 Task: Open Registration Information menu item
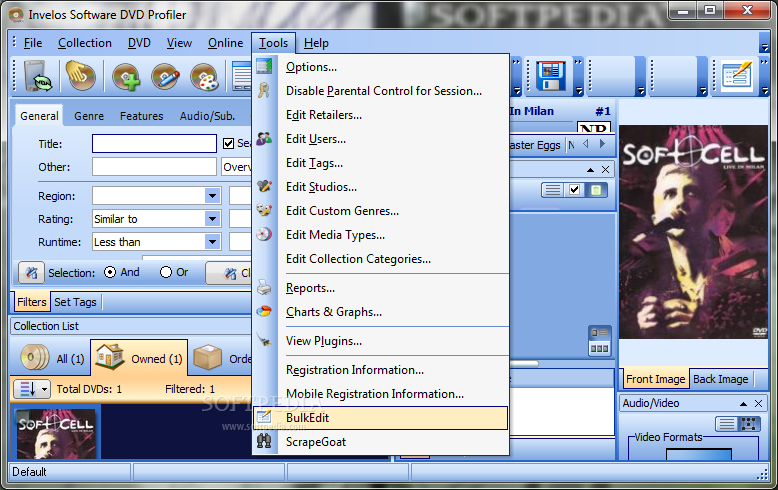pyautogui.click(x=380, y=370)
